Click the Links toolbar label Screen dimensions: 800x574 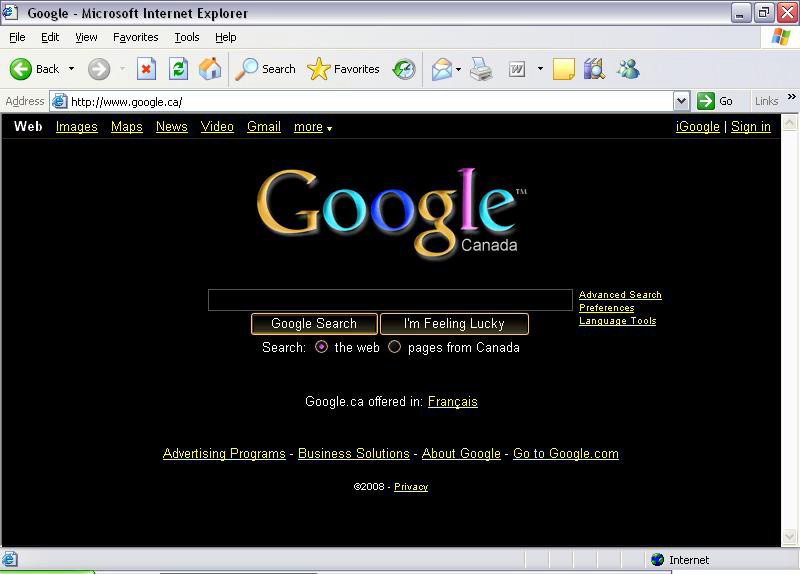click(x=766, y=101)
